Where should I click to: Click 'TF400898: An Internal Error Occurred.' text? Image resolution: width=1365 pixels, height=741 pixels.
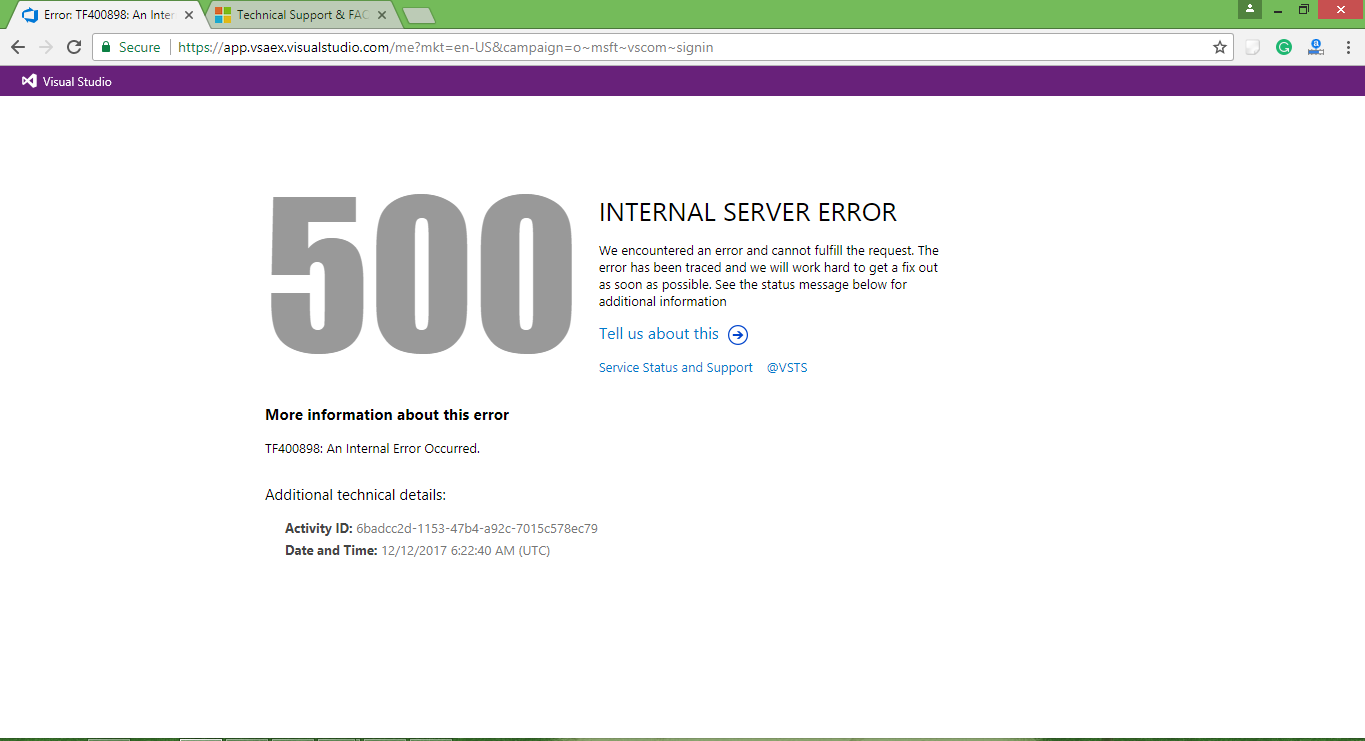pyautogui.click(x=372, y=449)
